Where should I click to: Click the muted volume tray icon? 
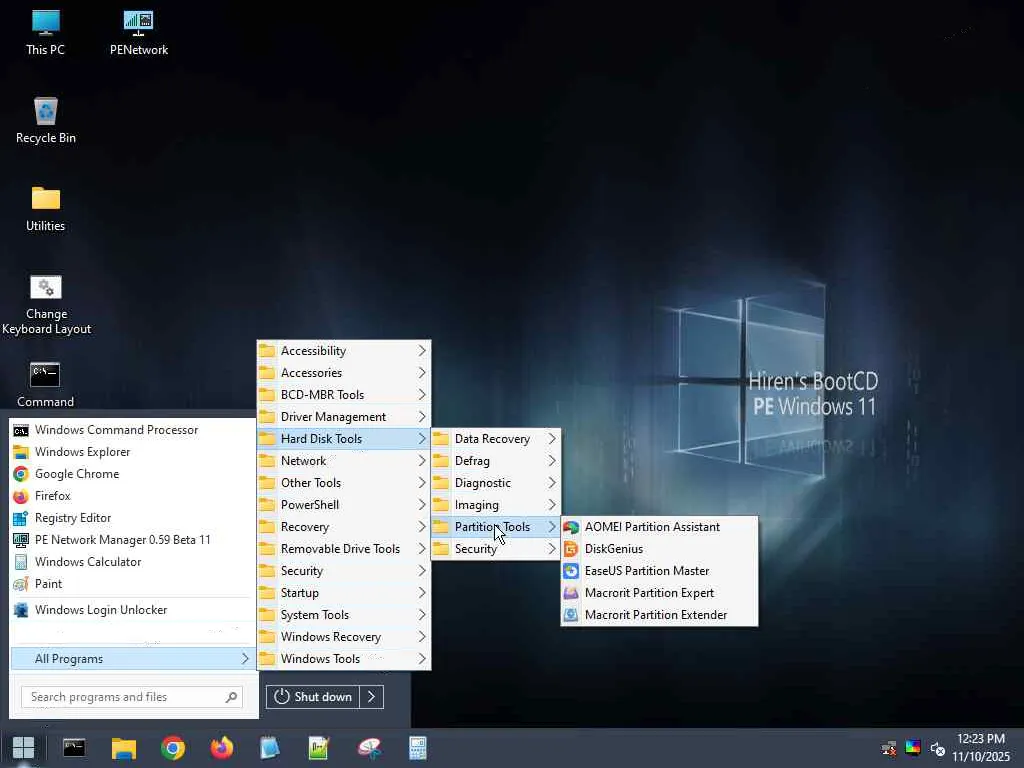click(938, 749)
